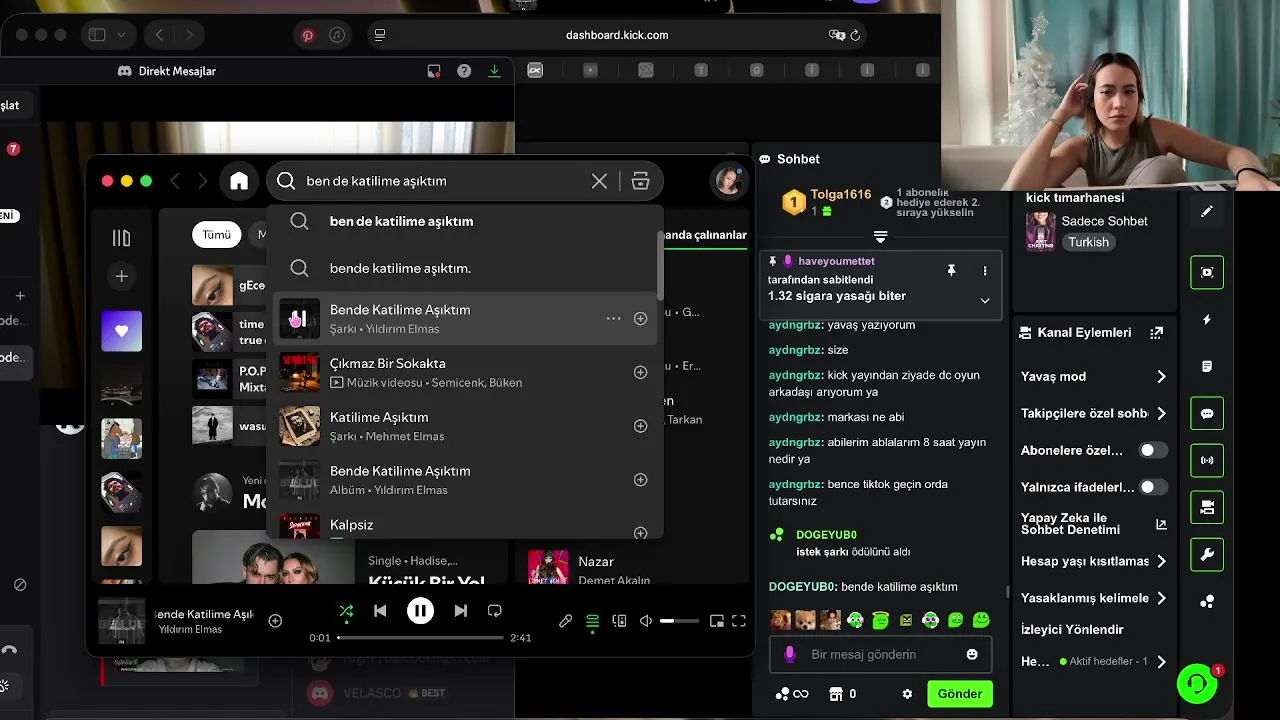Unpin the pinned chat message
This screenshot has width=1280, height=720.
tap(951, 271)
